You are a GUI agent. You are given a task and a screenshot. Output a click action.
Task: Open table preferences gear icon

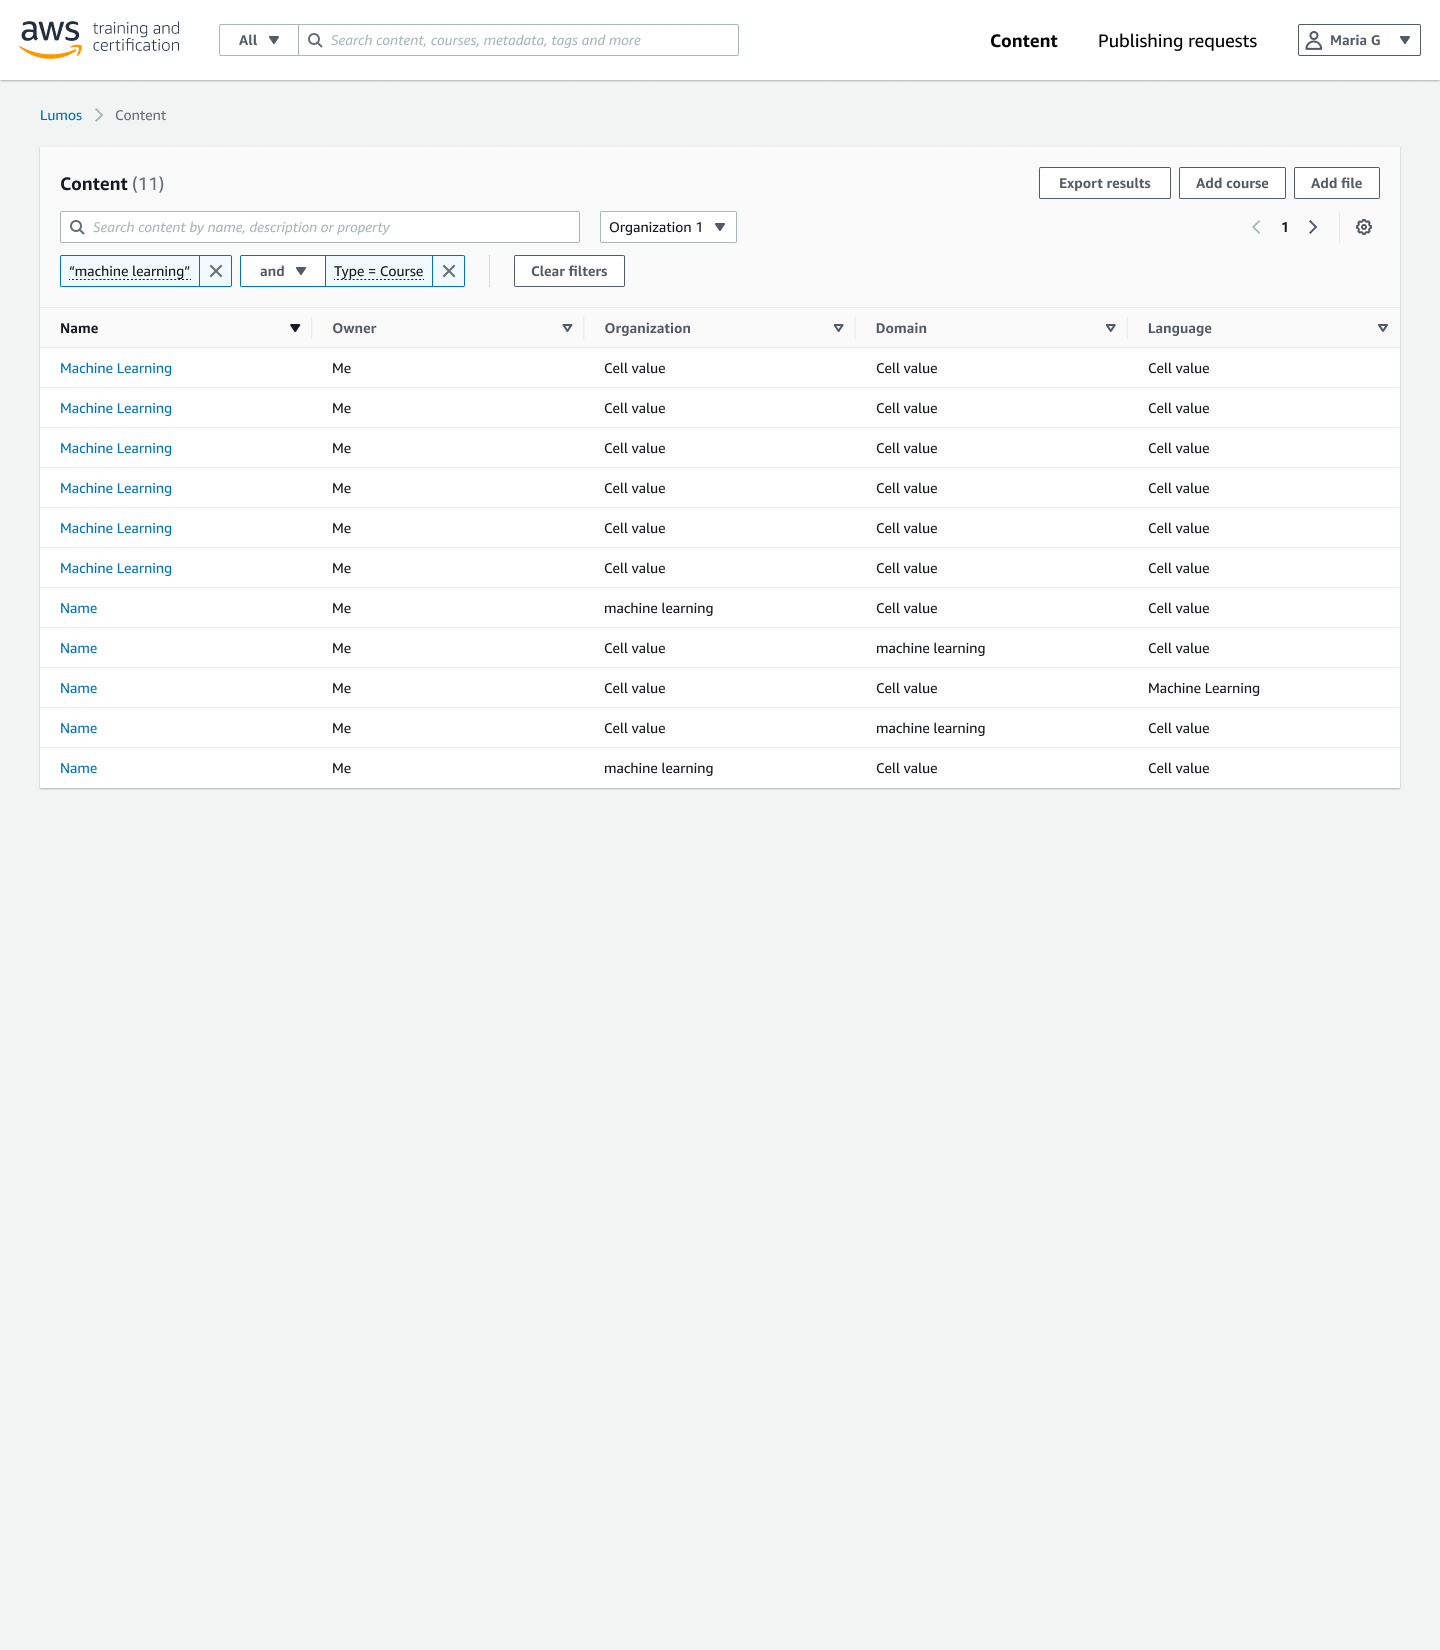[x=1364, y=227]
